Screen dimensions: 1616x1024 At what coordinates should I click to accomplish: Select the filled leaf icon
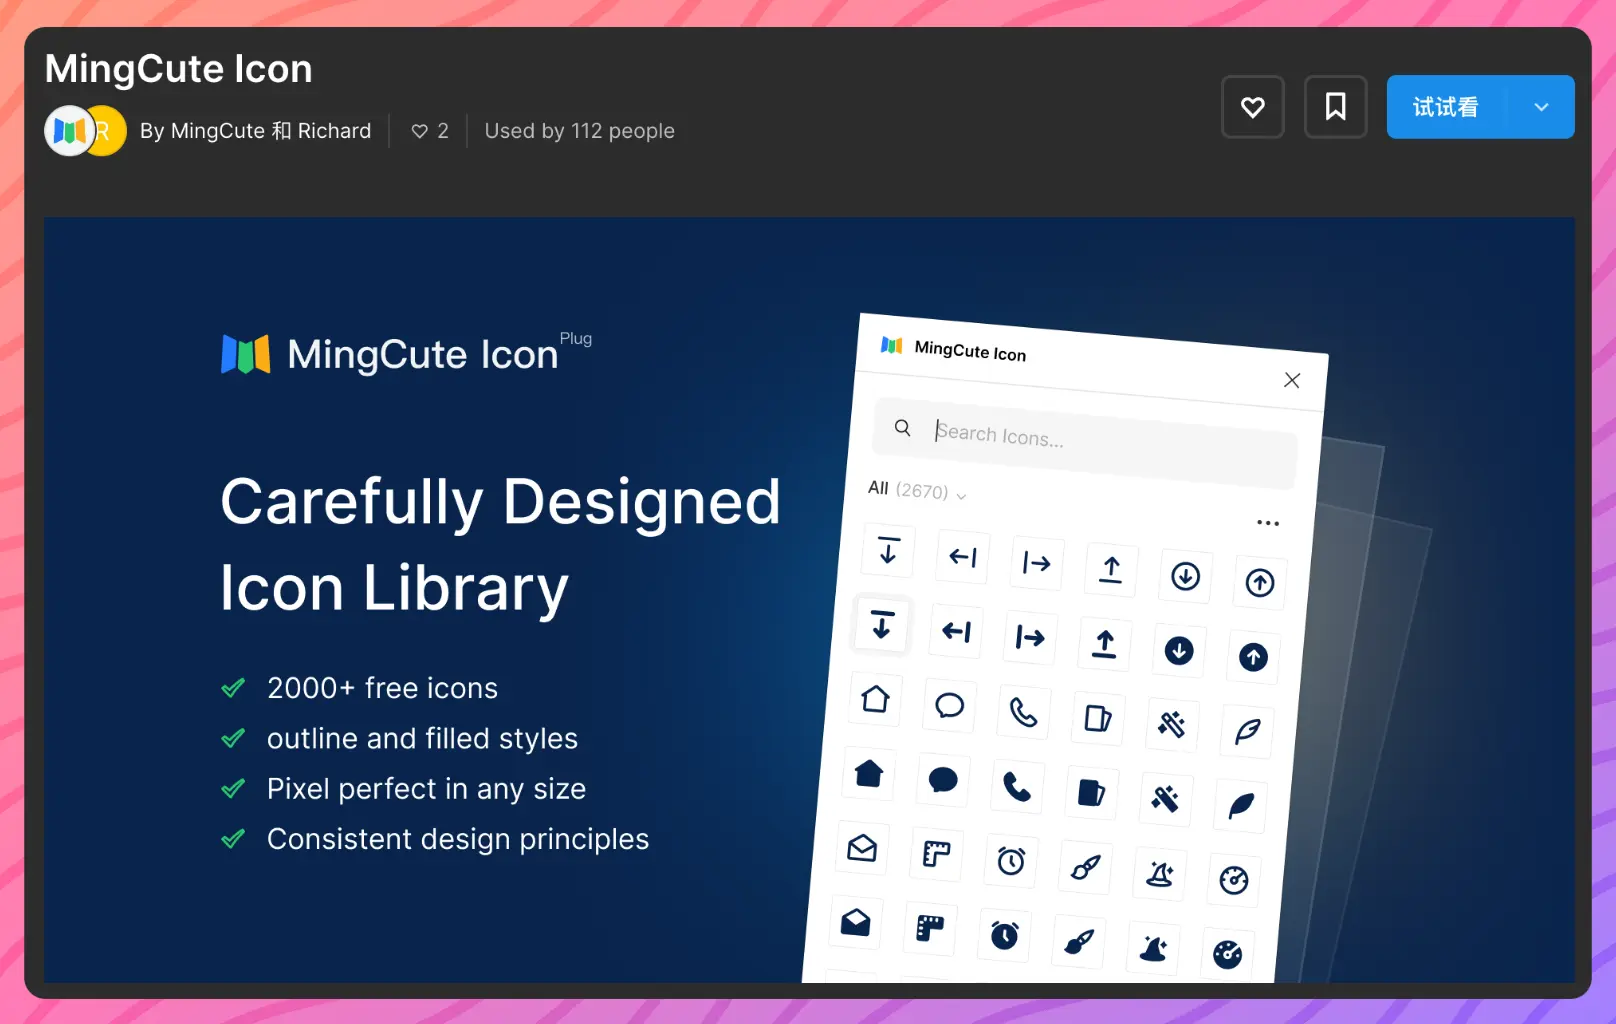click(1241, 806)
